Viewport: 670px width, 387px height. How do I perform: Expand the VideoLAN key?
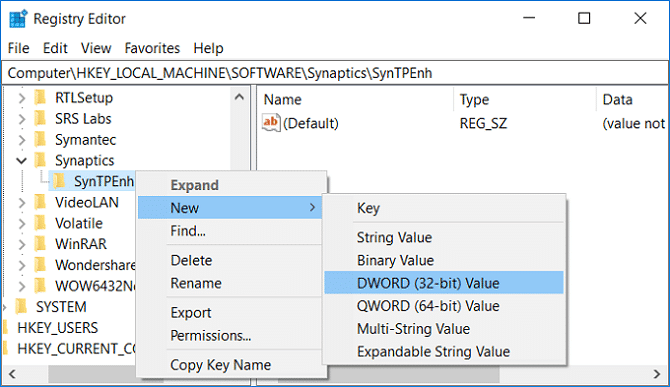point(22,202)
